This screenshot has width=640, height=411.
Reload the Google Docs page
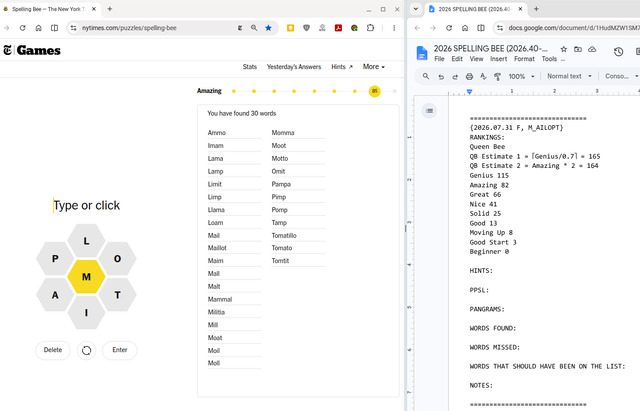[x=449, y=28]
